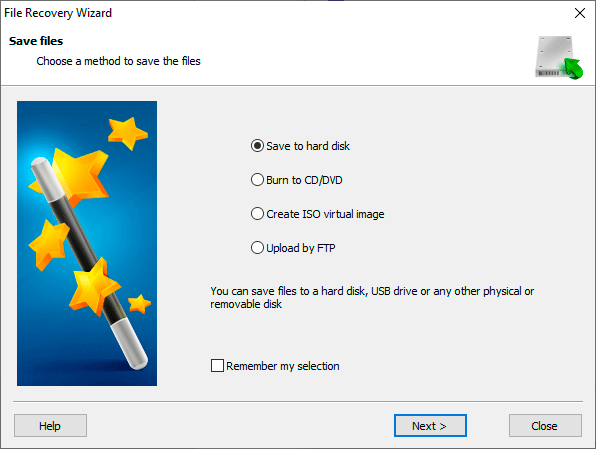Click the Next > button
The image size is (596, 449).
coord(430,425)
